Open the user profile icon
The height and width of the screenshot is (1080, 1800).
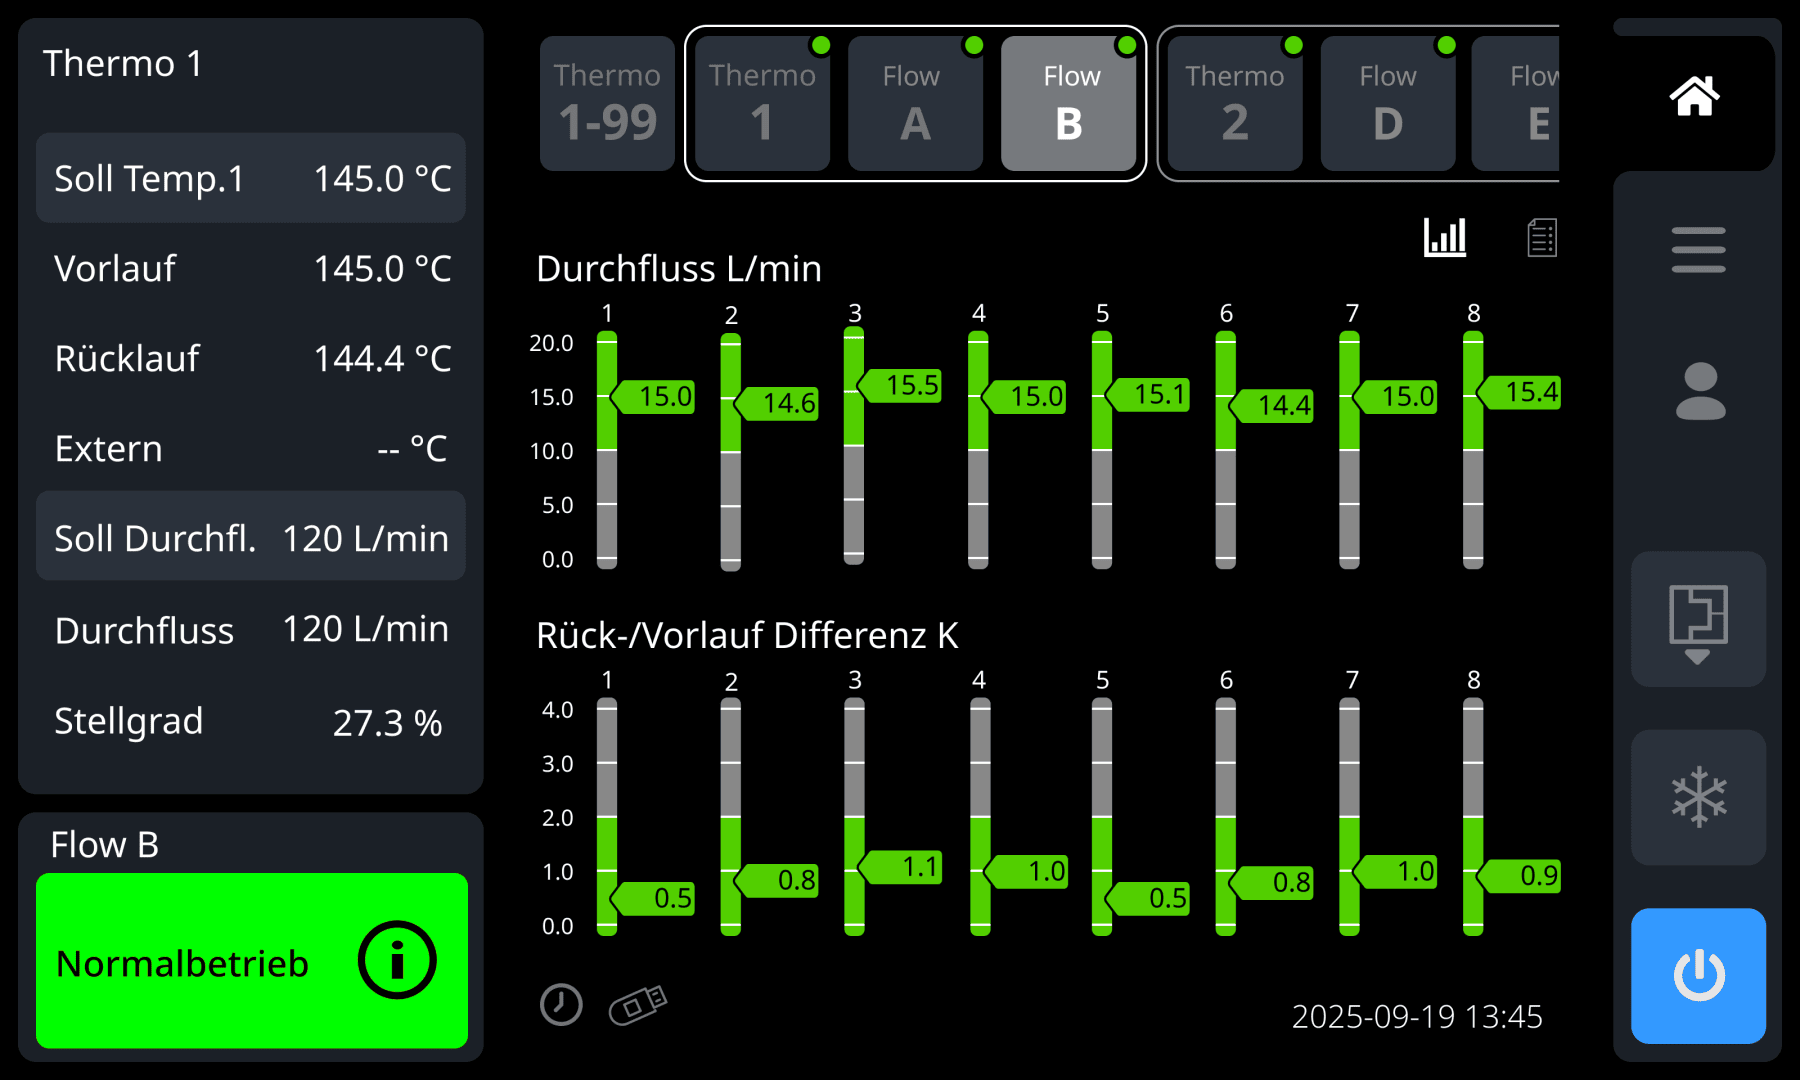(x=1699, y=391)
